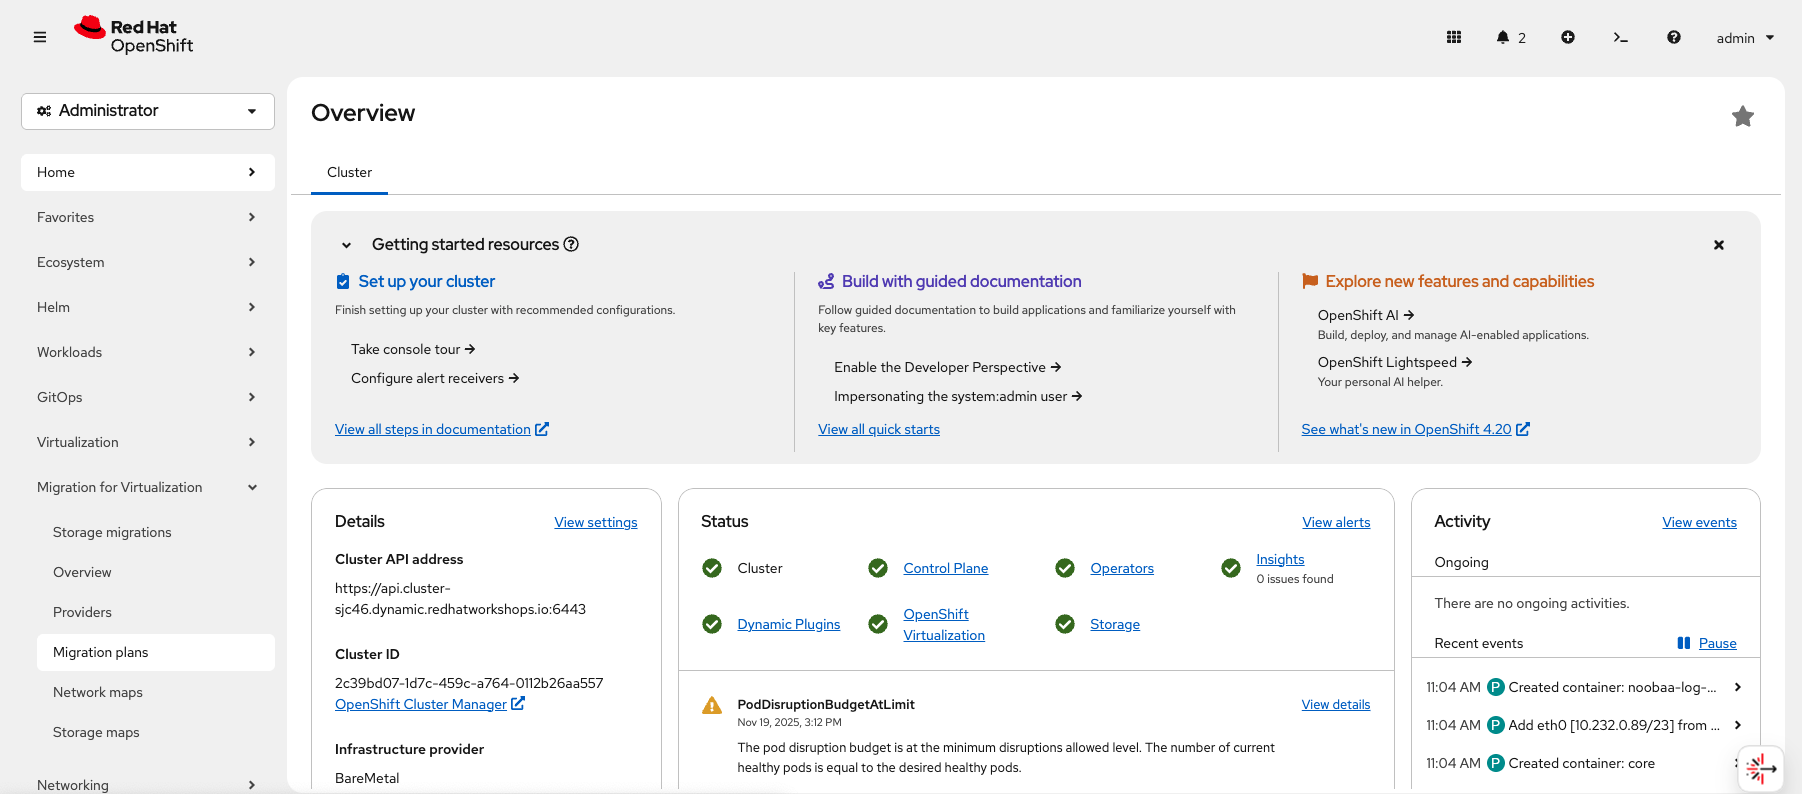Select the Cluster tab

coord(349,172)
